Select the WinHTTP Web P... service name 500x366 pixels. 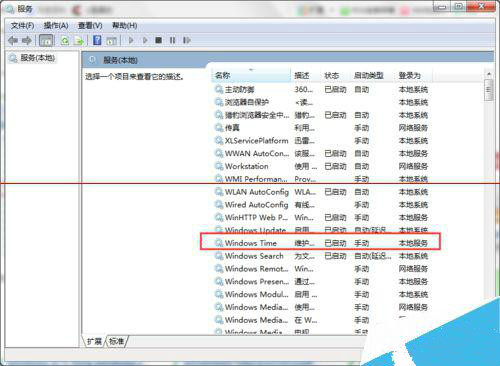coord(256,217)
